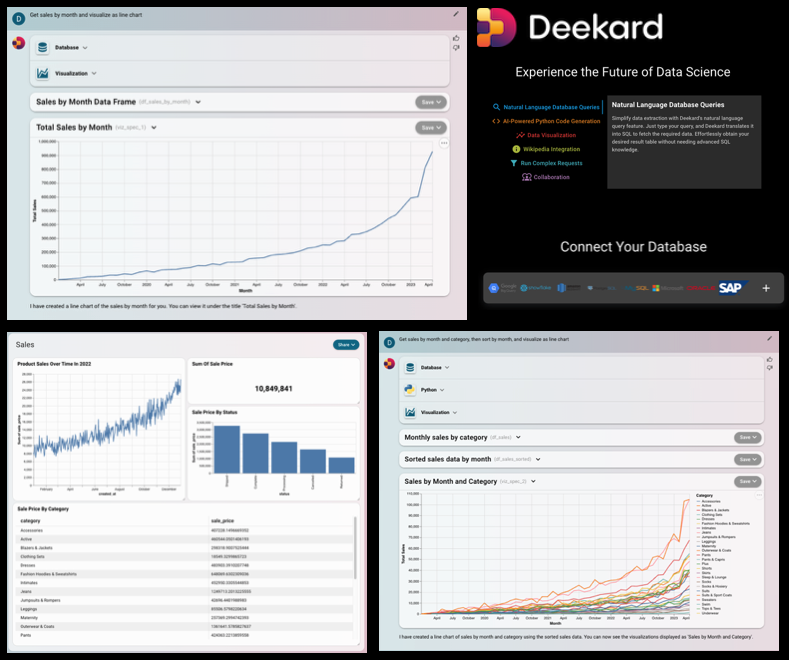The height and width of the screenshot is (660, 789).
Task: Select the Amazon Redshift database logo
Action: (x=569, y=288)
